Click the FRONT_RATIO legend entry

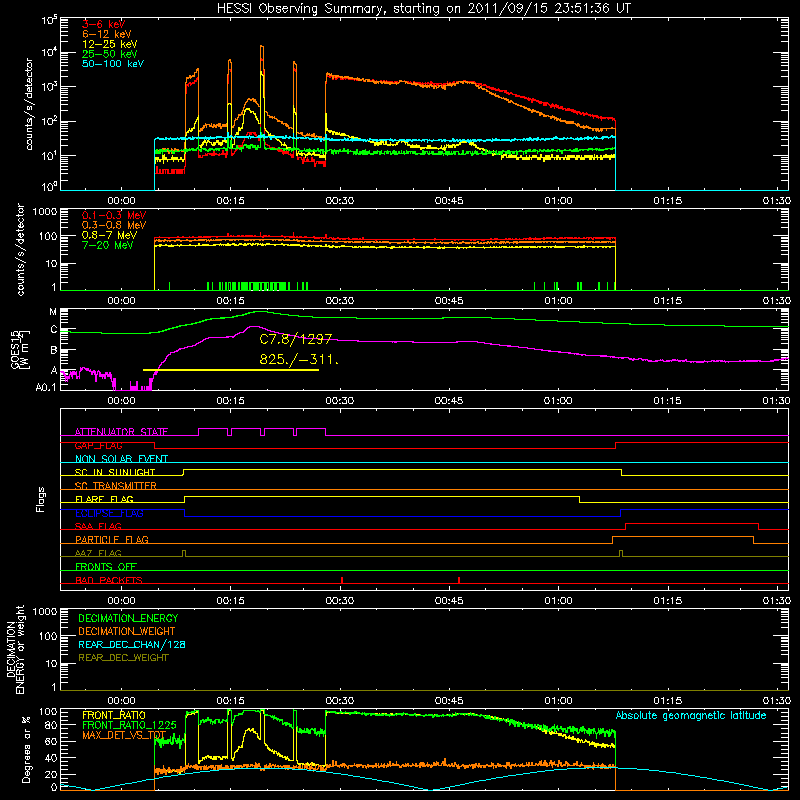[x=114, y=715]
